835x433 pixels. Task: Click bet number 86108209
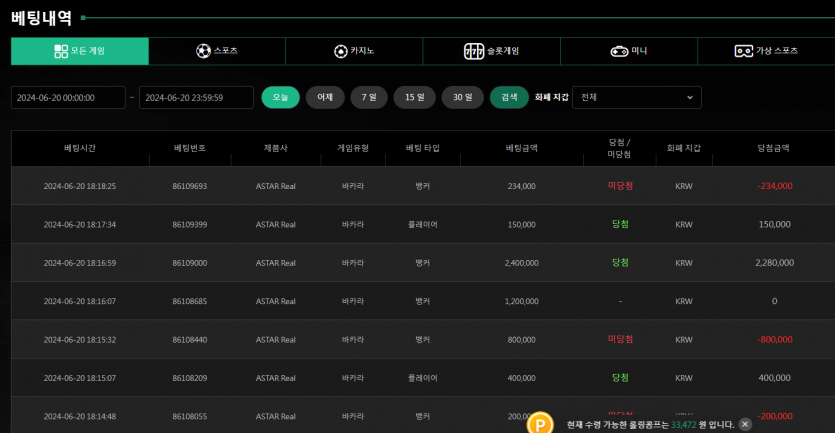[190, 378]
